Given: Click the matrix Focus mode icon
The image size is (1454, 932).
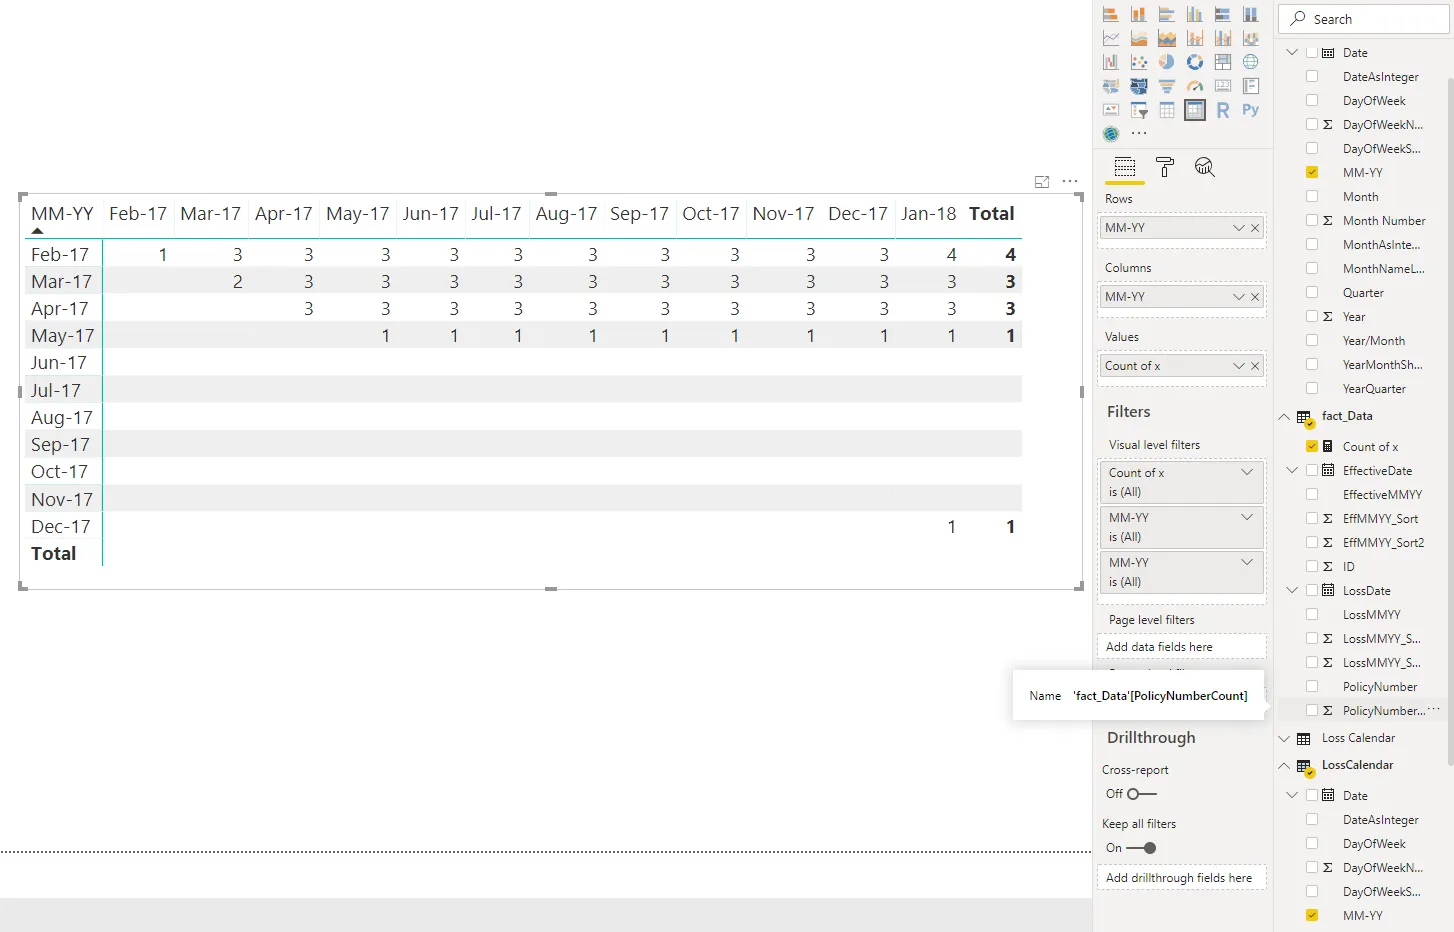Looking at the screenshot, I should [1042, 182].
